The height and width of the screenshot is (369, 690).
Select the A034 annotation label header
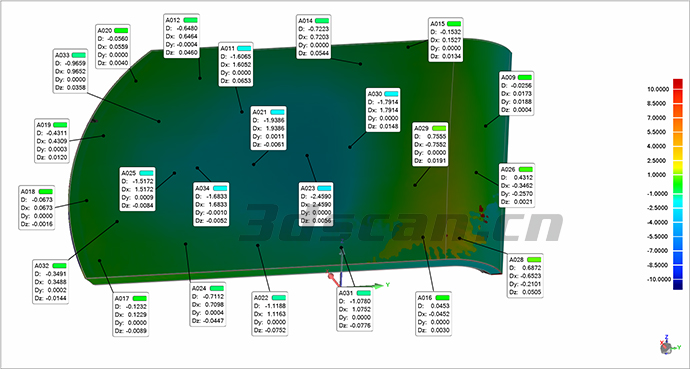coord(211,188)
